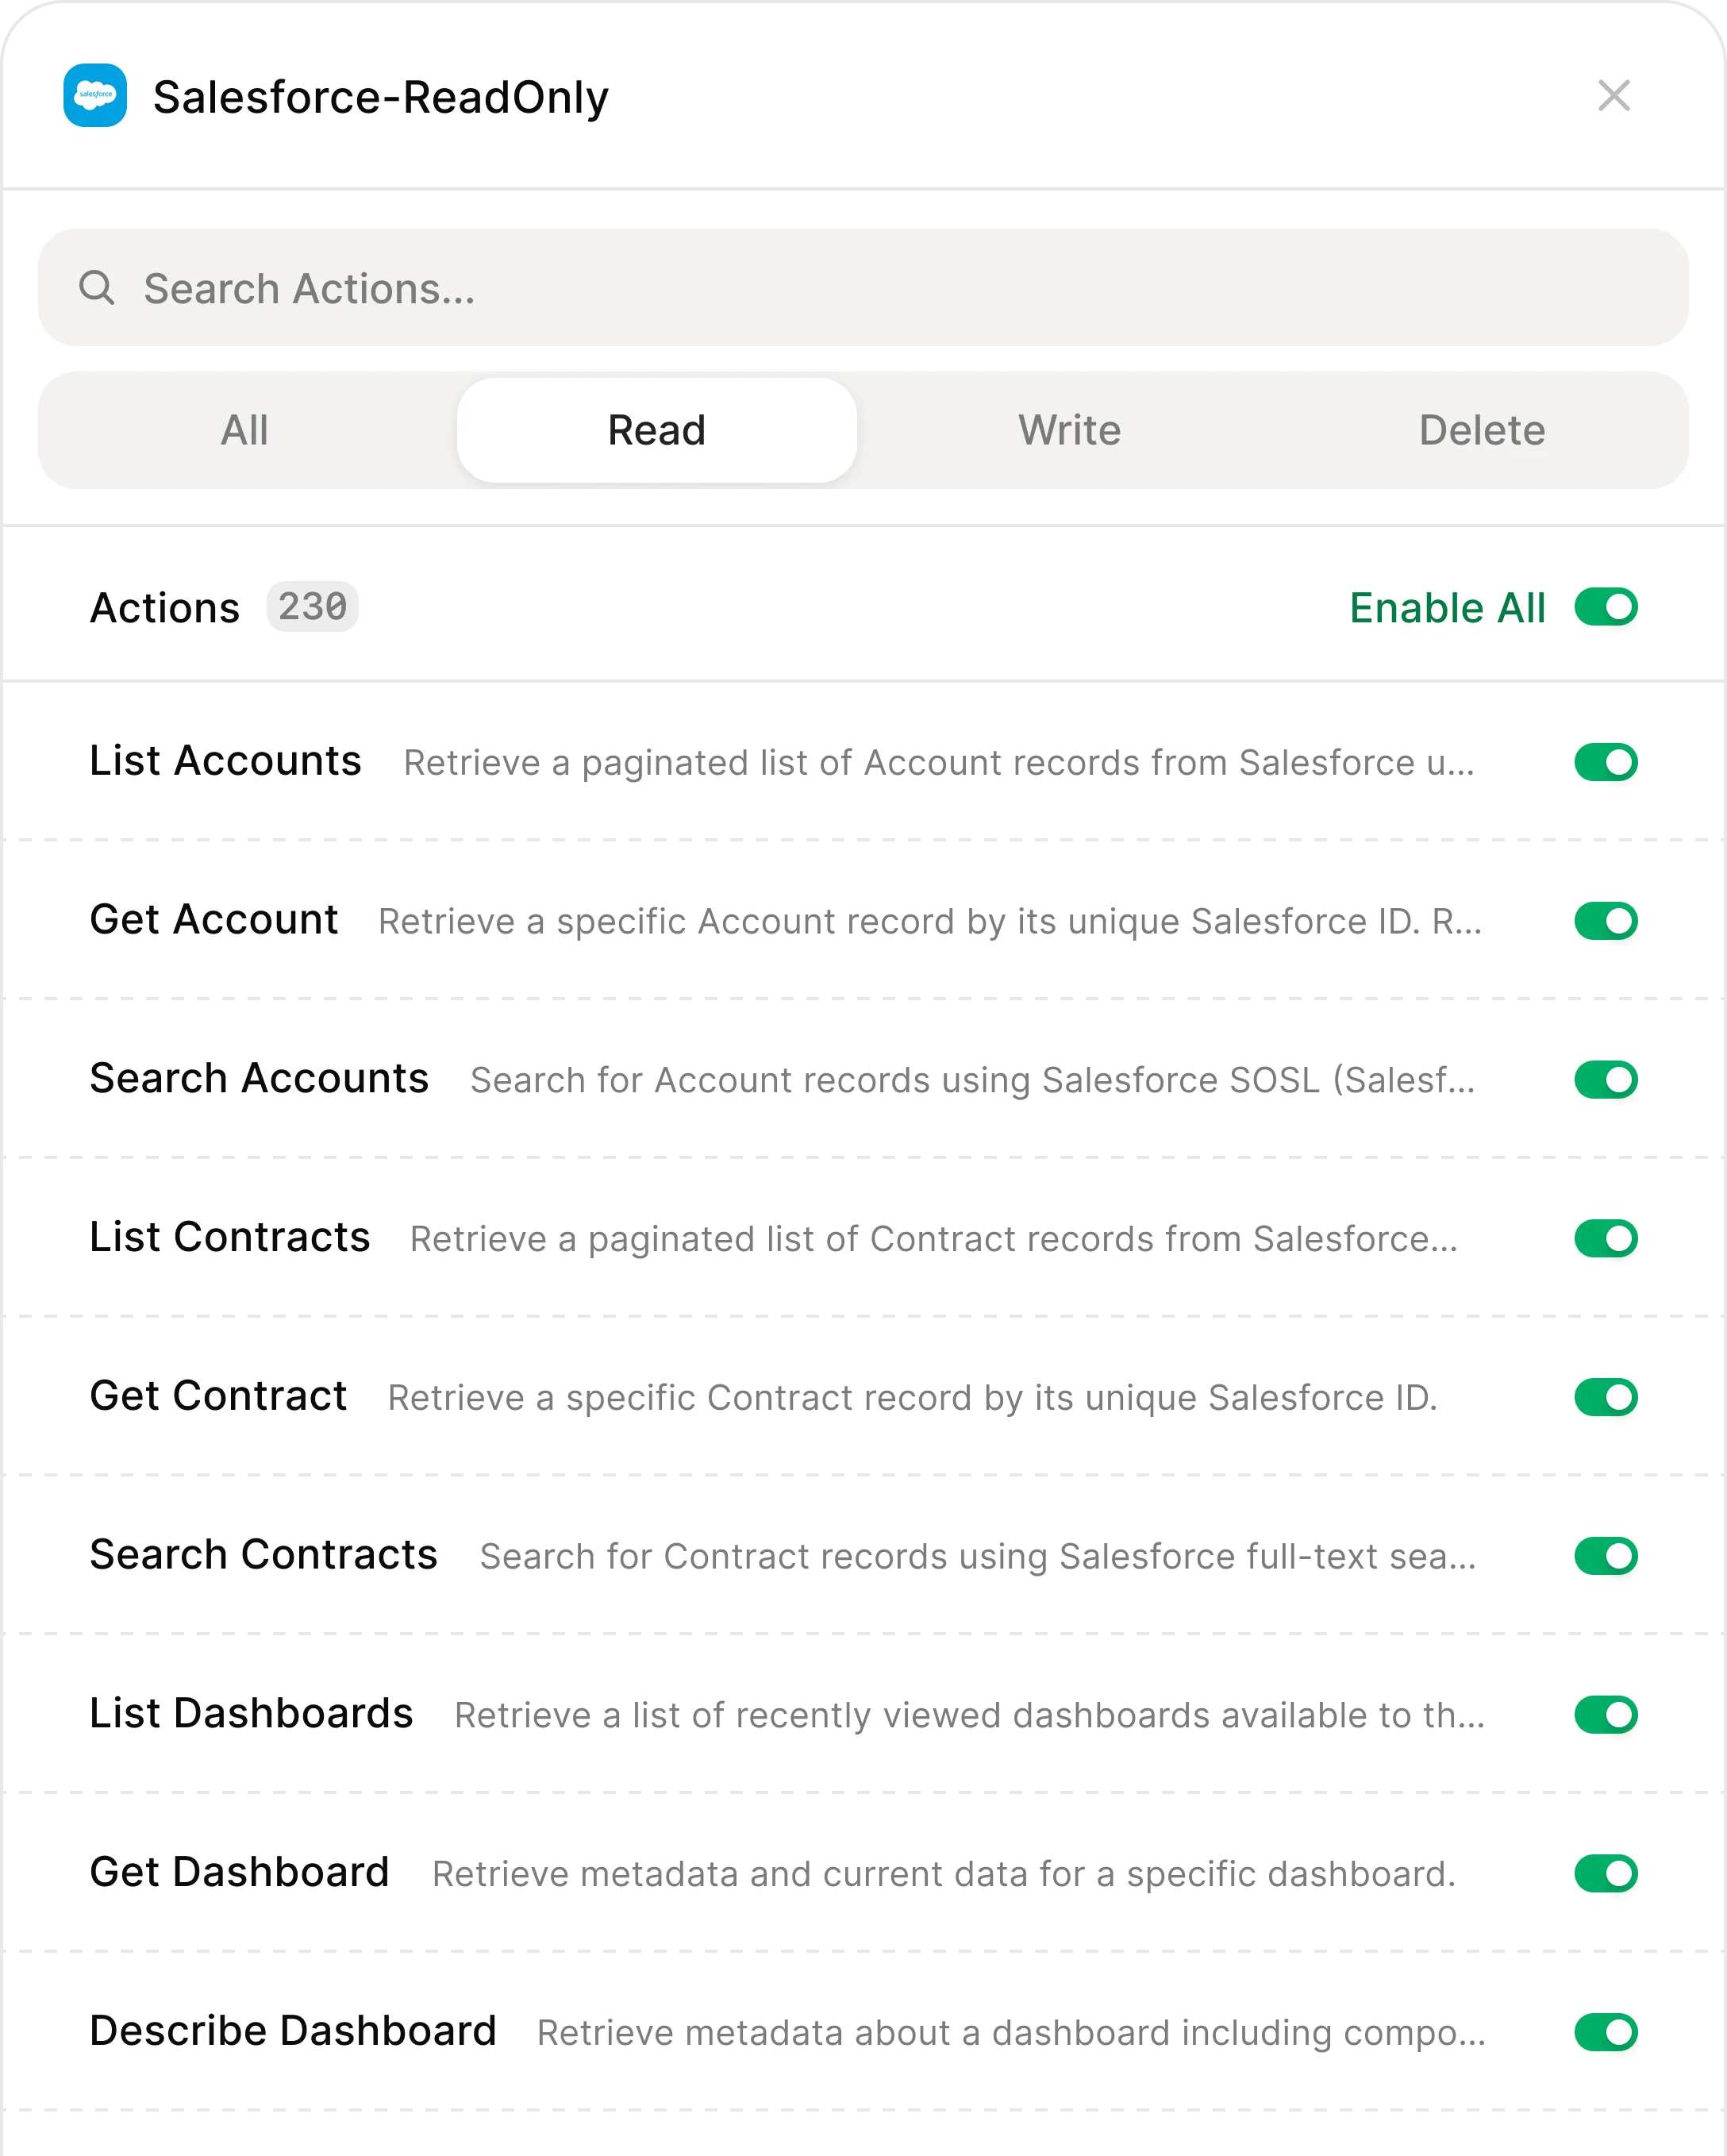Select the Describe Dashboard action title
The image size is (1727, 2156).
[x=293, y=2031]
